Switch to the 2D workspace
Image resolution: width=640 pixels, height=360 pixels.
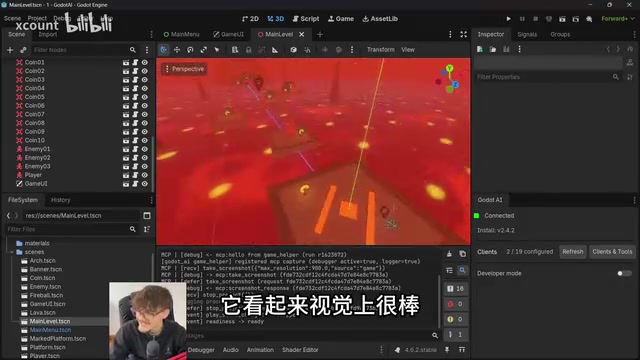click(x=250, y=19)
